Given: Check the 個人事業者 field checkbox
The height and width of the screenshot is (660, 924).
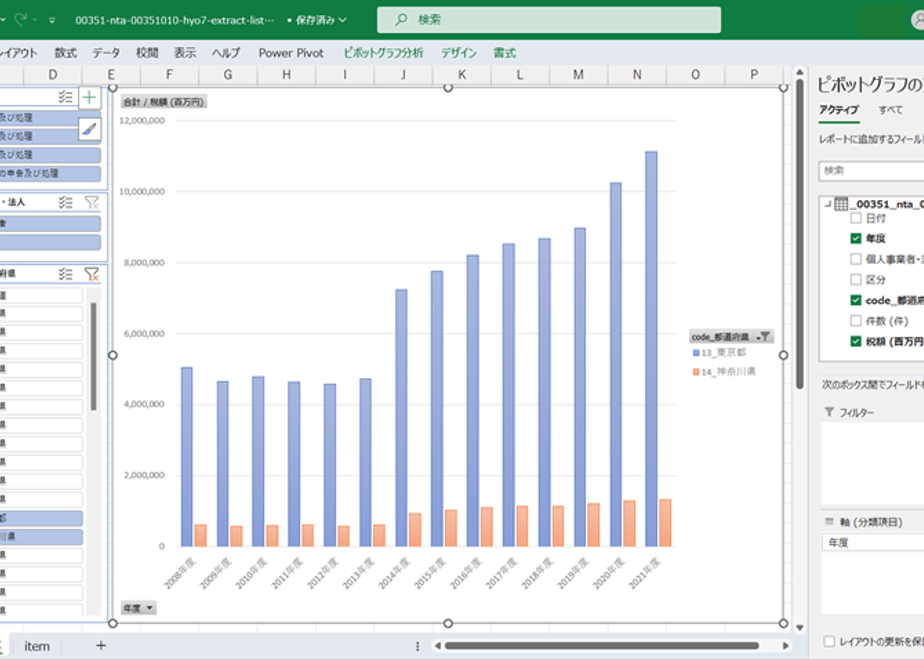Looking at the screenshot, I should [856, 259].
